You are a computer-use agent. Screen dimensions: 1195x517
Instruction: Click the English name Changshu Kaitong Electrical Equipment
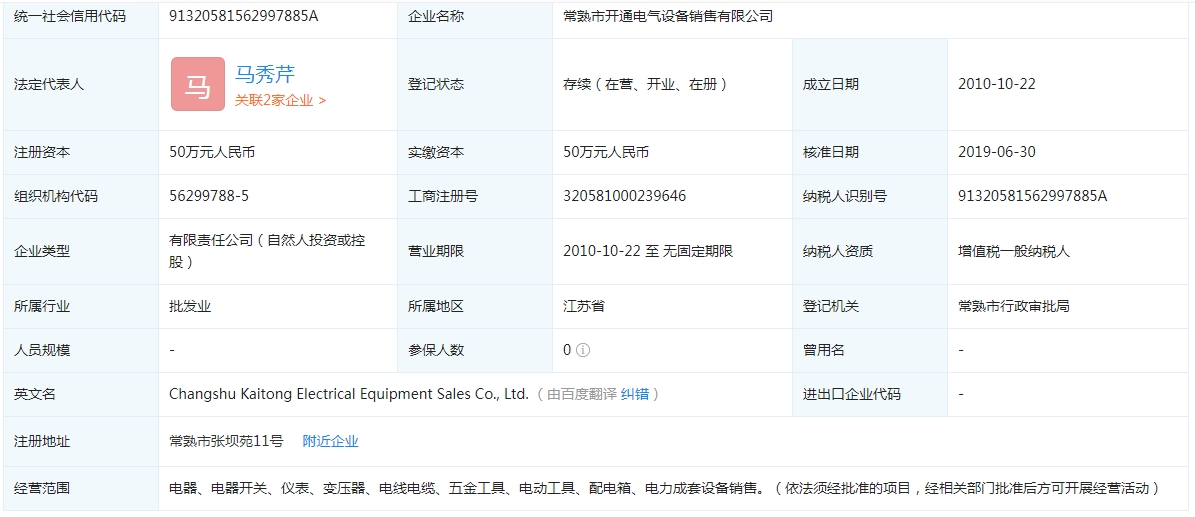tap(348, 394)
